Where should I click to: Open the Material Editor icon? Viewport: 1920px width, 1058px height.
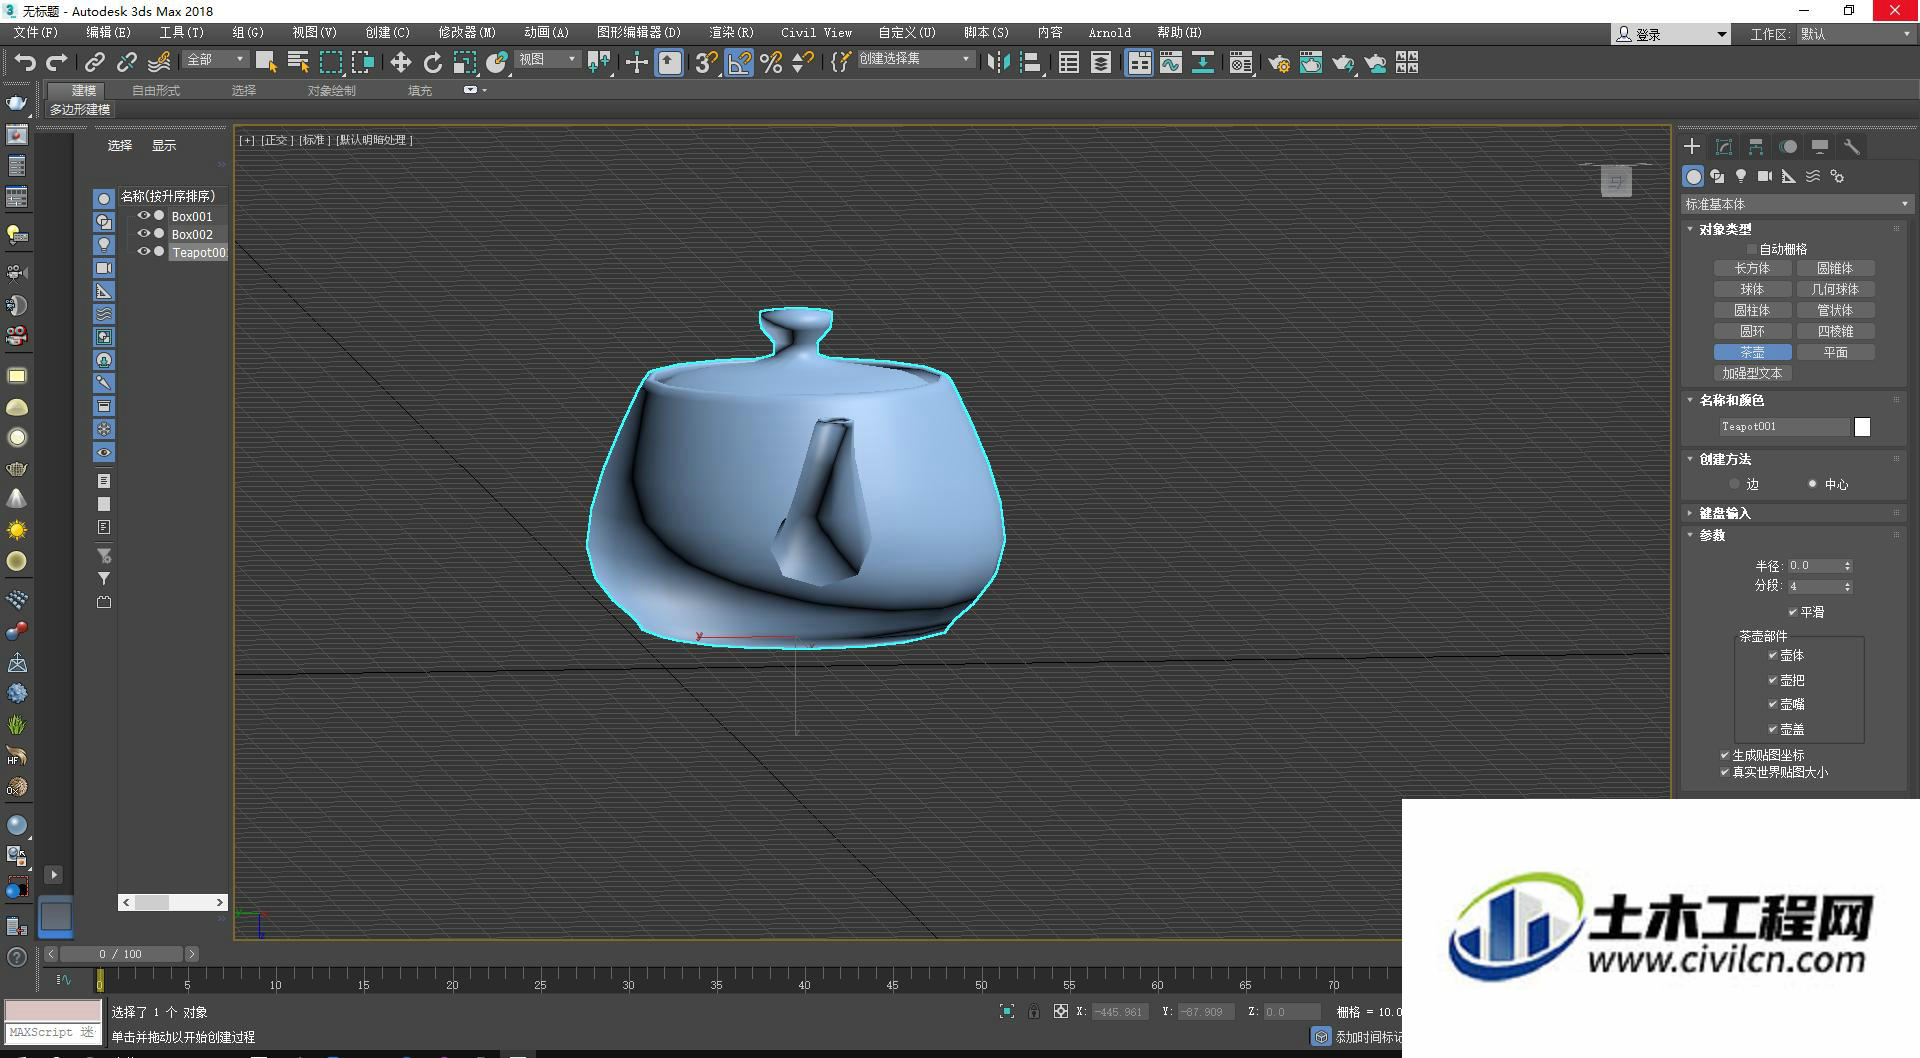point(1241,62)
